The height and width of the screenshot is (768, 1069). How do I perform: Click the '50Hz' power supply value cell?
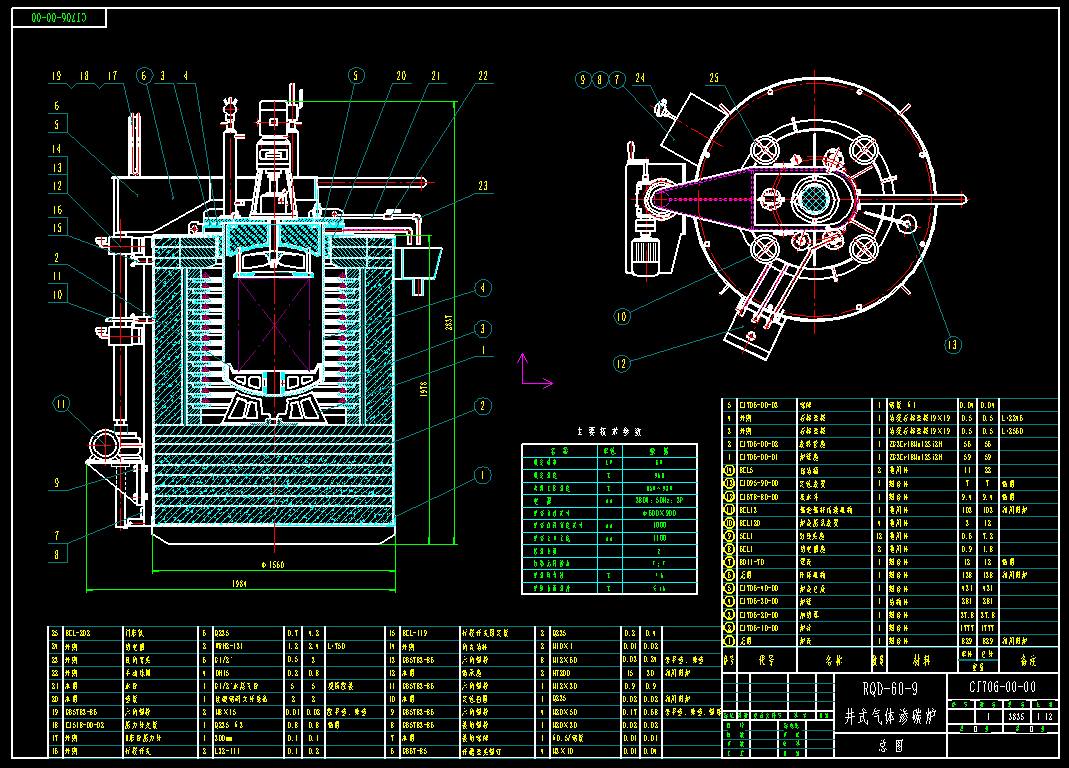[659, 501]
